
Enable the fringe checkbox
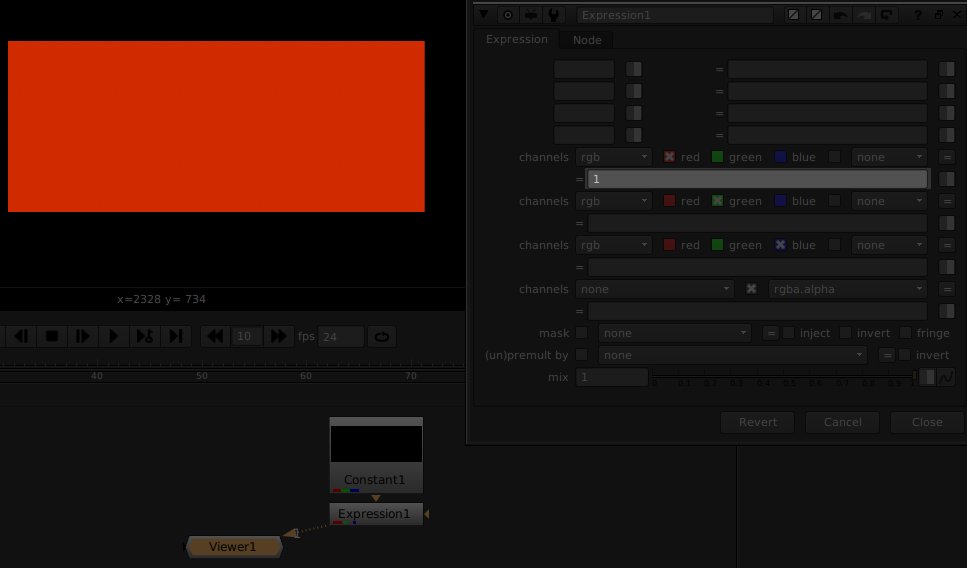[906, 333]
